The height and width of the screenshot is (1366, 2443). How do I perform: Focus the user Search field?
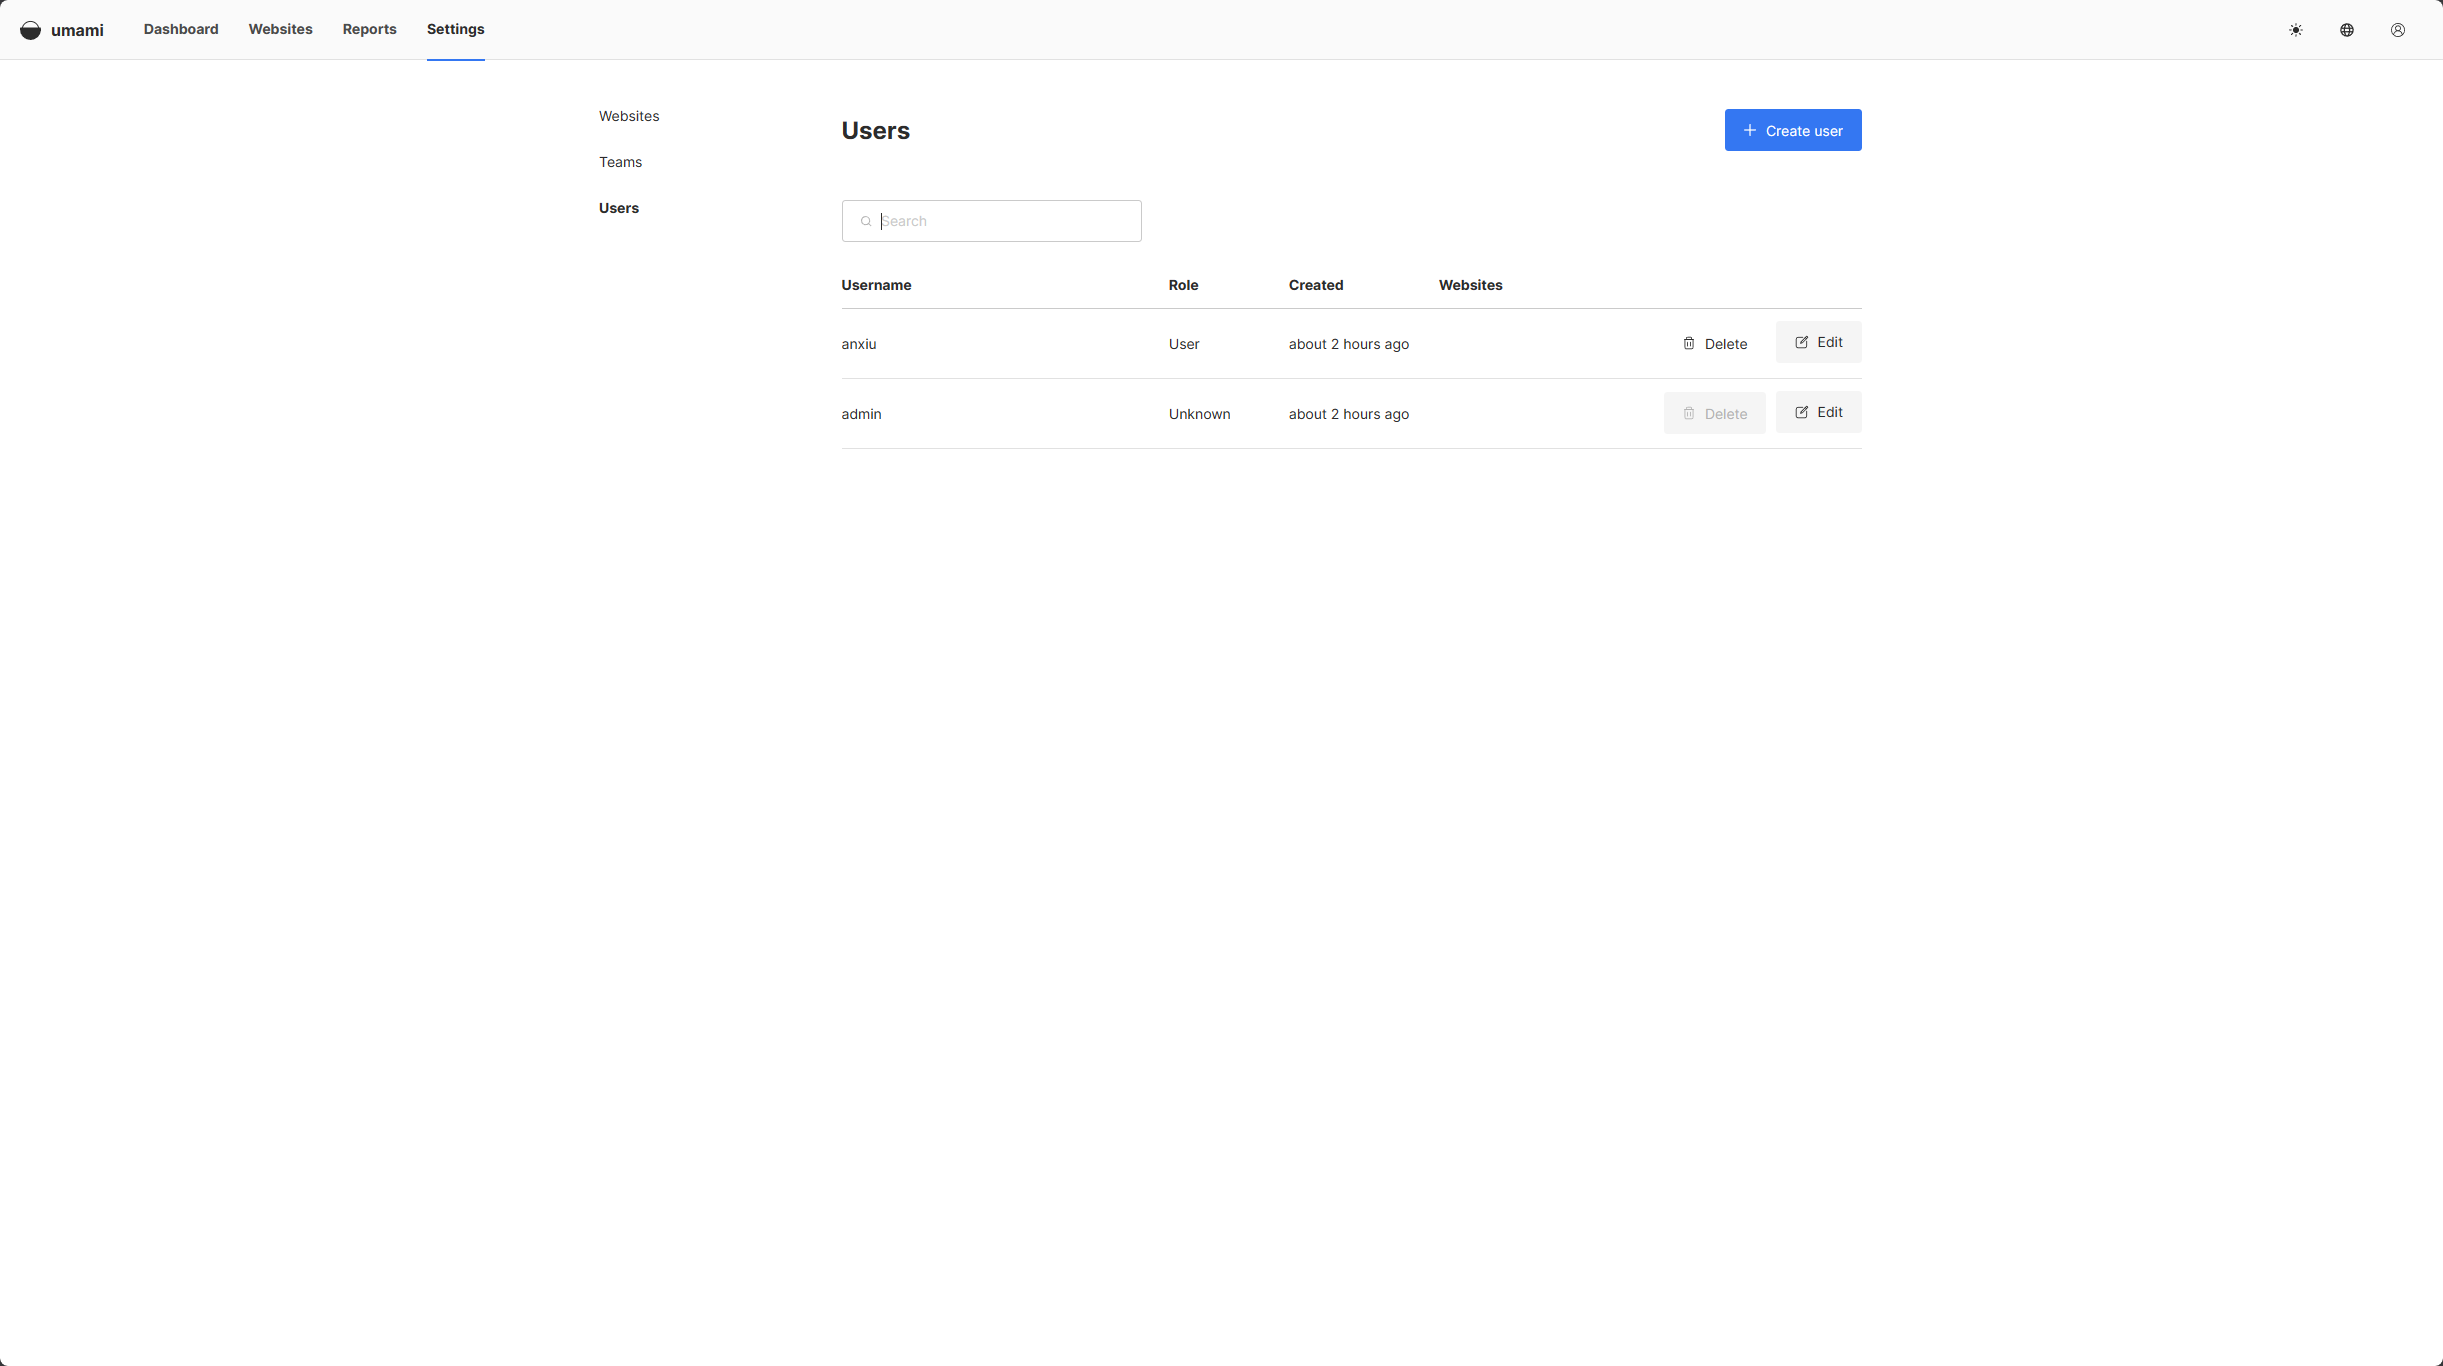coord(1005,221)
